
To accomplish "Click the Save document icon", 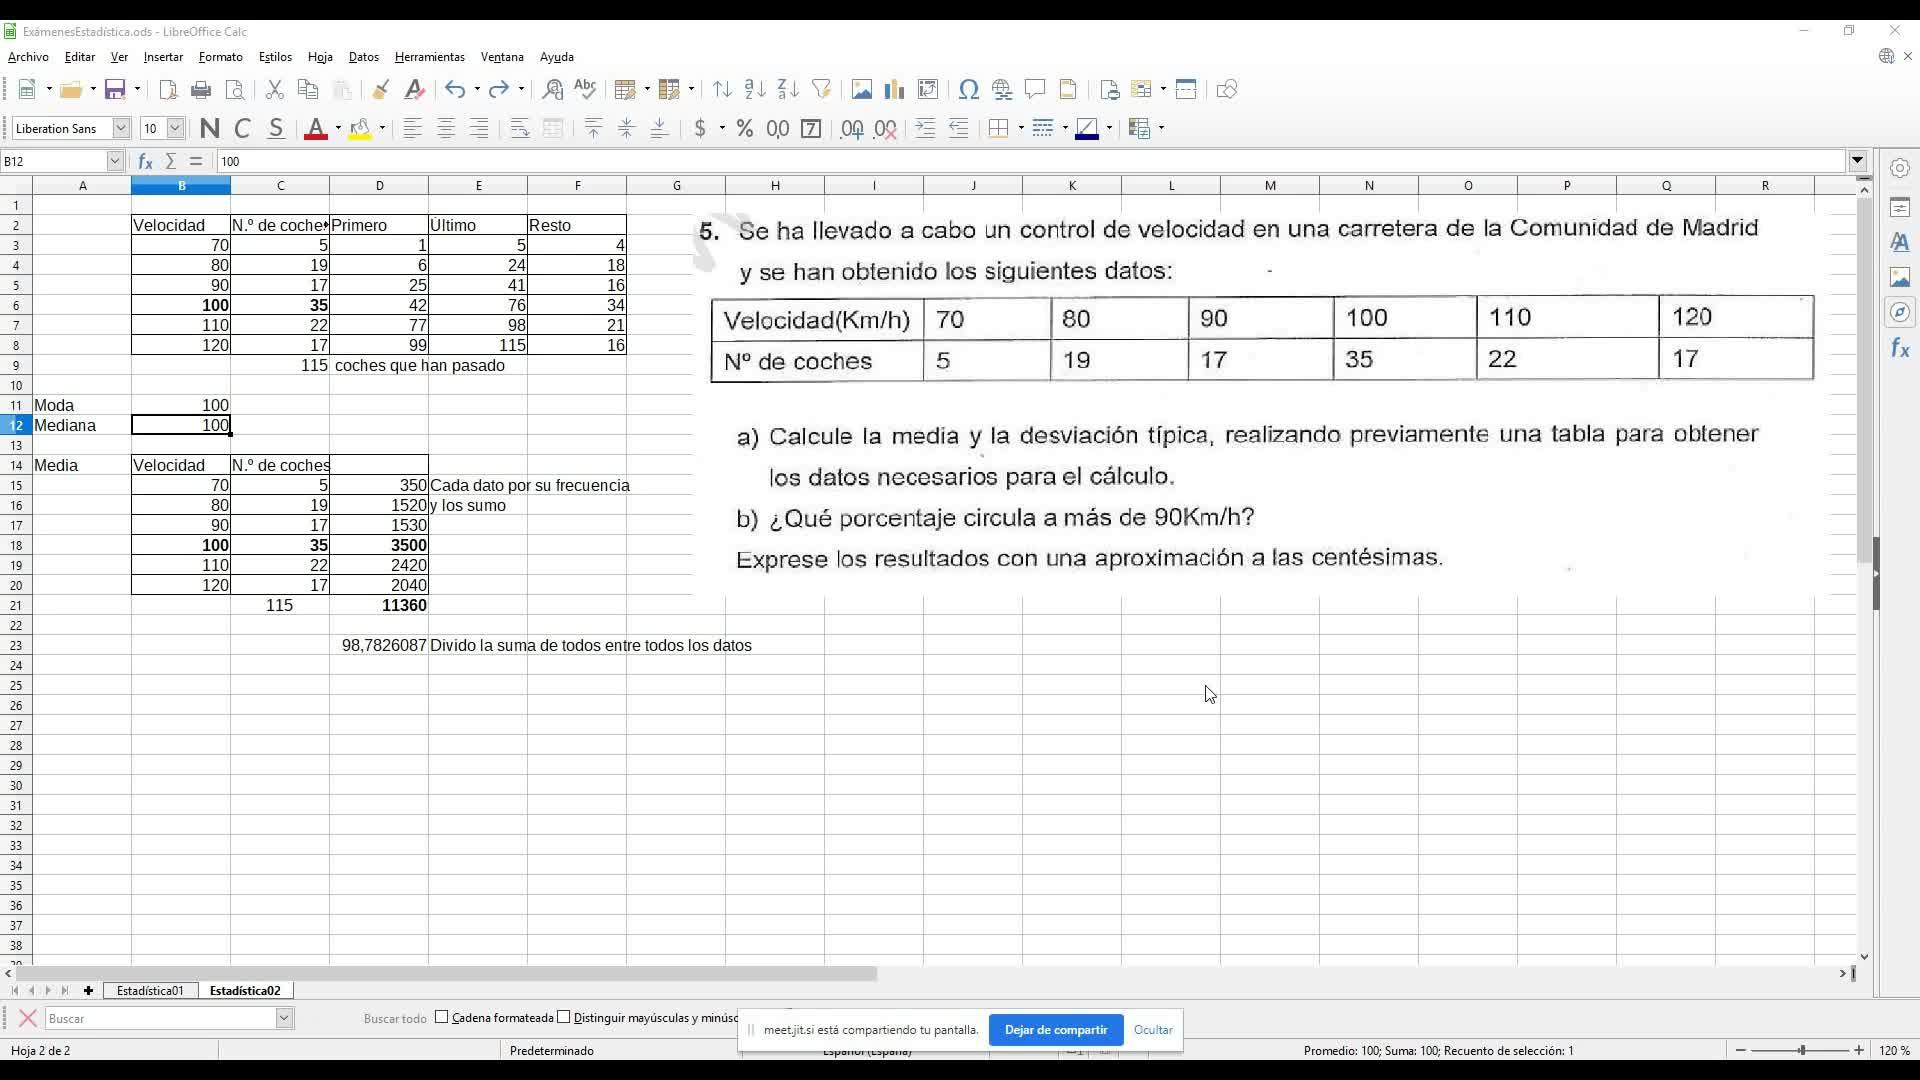I will [115, 90].
